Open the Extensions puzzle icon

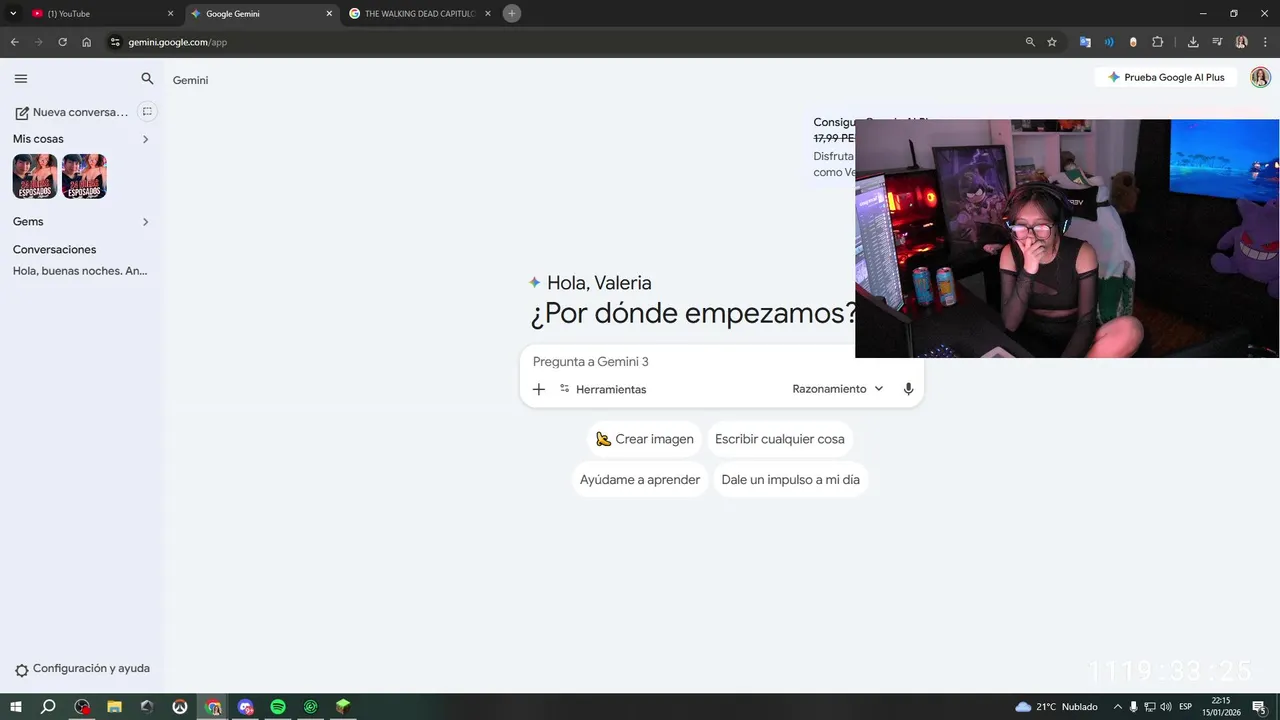[x=1158, y=42]
